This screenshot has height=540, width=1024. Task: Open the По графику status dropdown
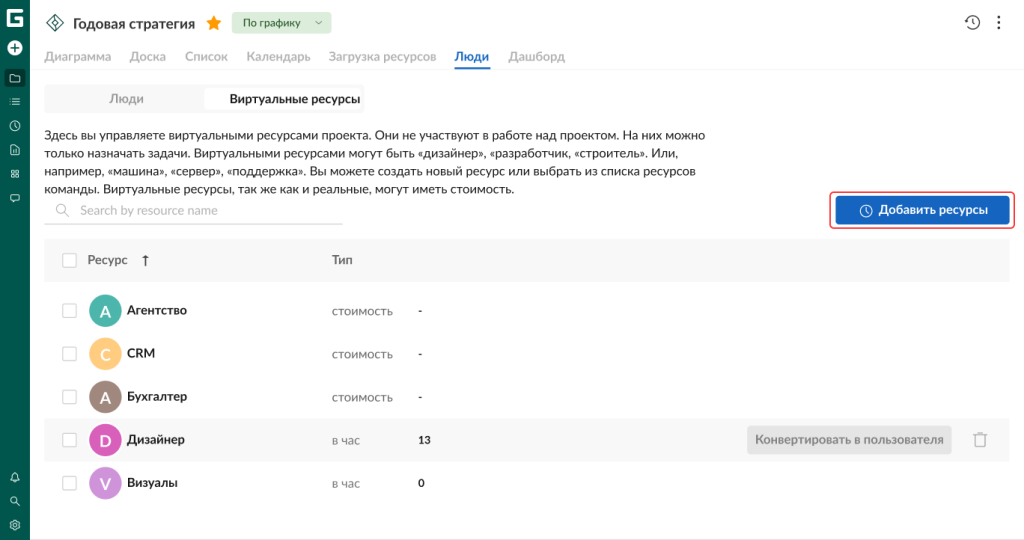[x=281, y=23]
